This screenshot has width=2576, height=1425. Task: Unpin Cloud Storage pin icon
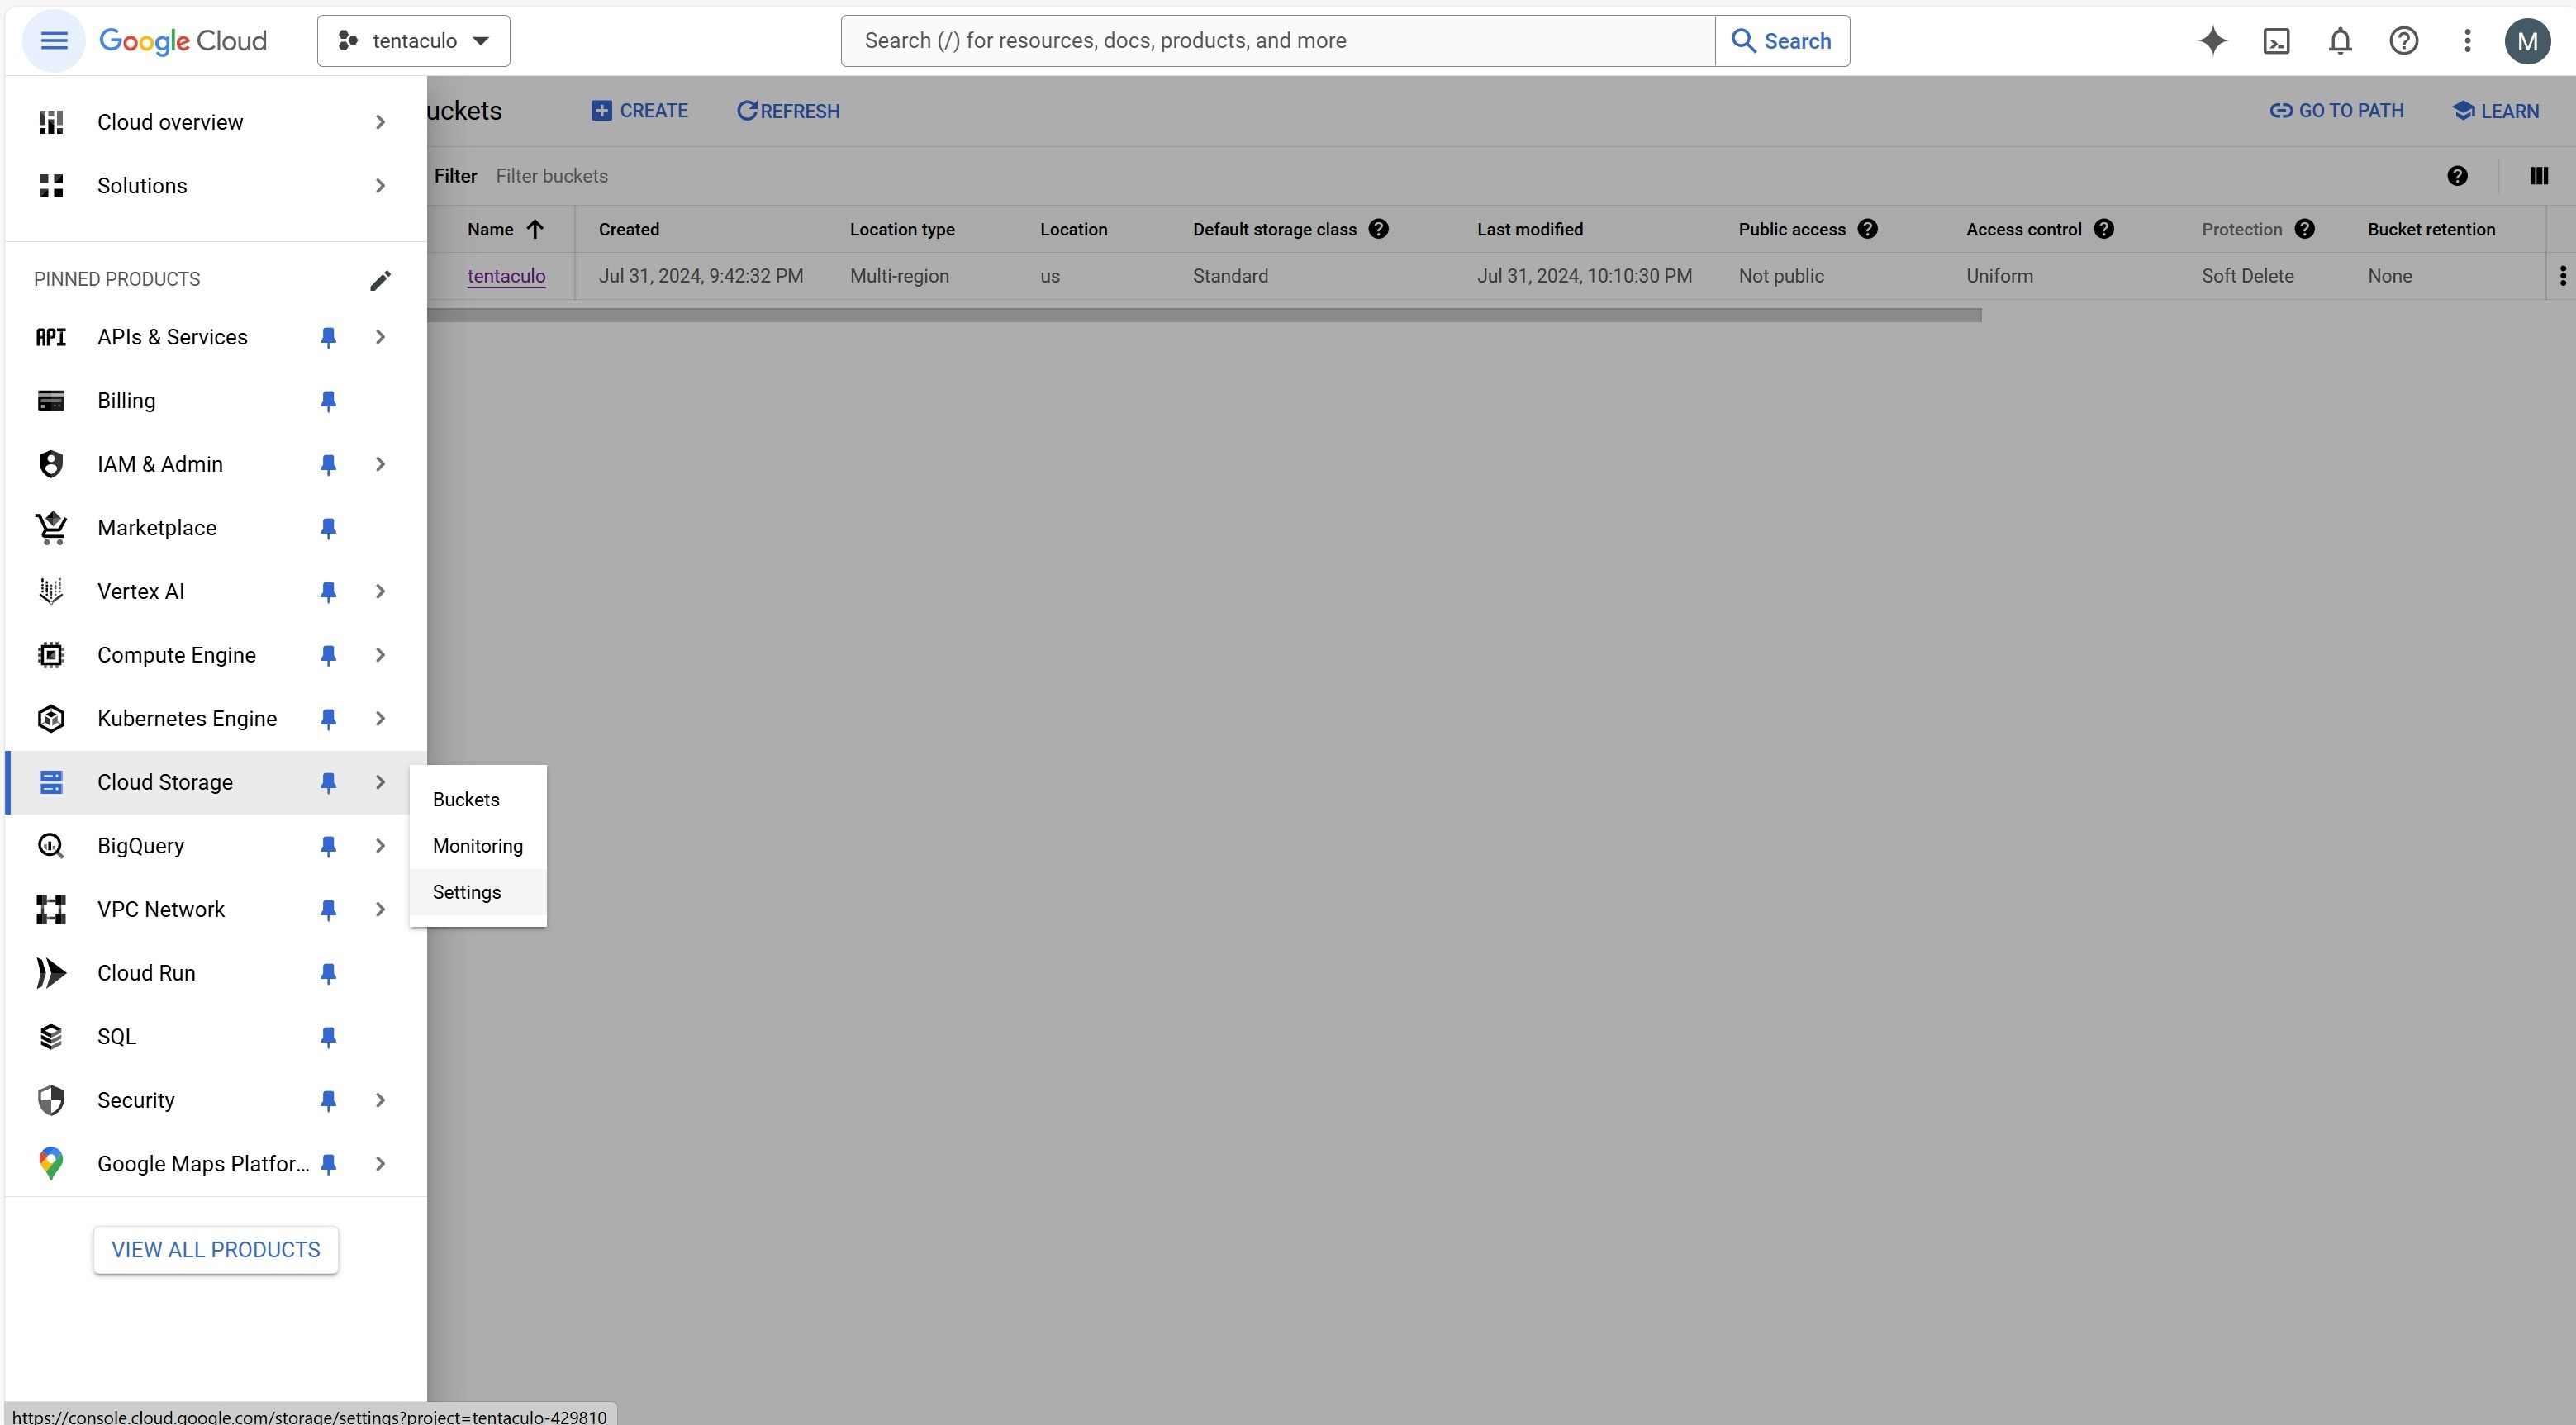(328, 783)
